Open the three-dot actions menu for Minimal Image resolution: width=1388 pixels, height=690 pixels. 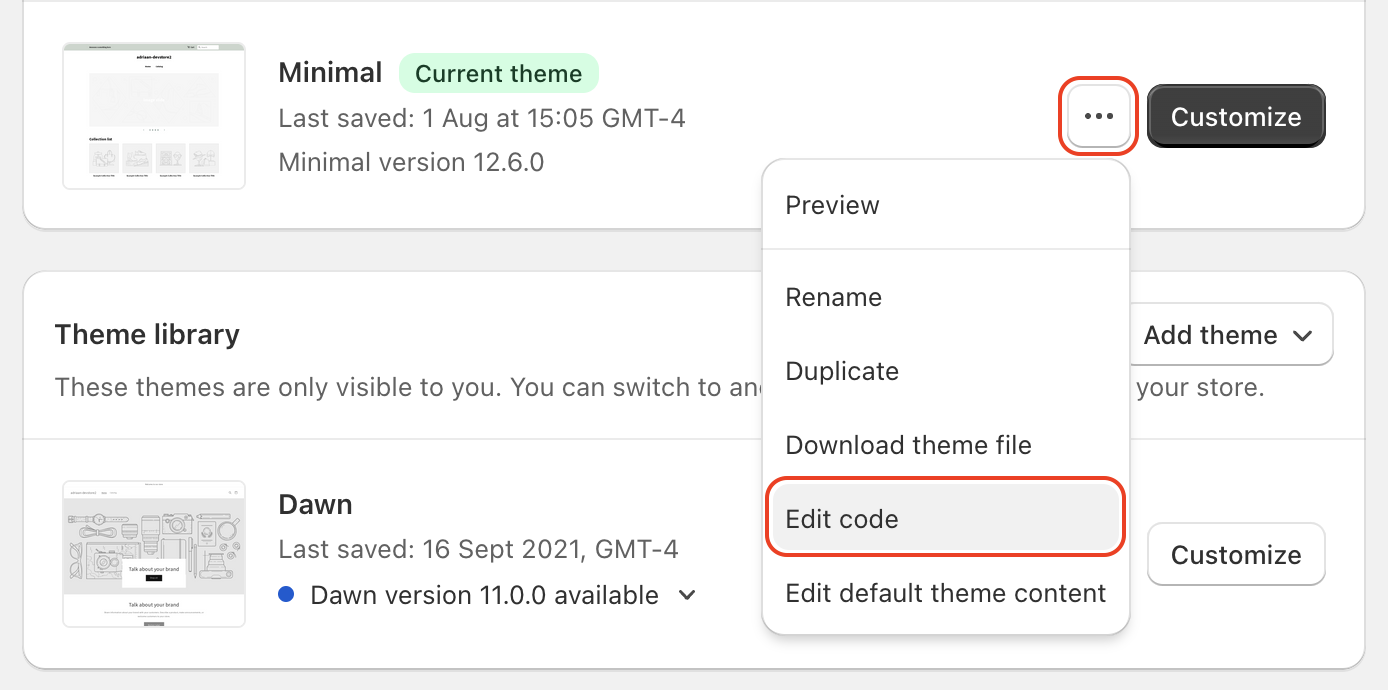pos(1097,116)
